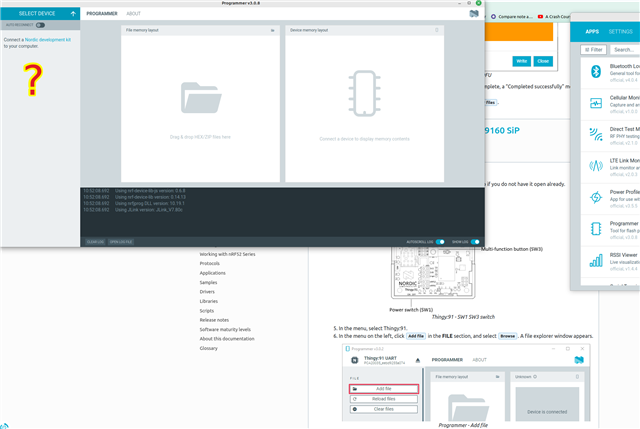Open the Drivers documentation link
Screen dimensions: 640x429
coord(207,292)
